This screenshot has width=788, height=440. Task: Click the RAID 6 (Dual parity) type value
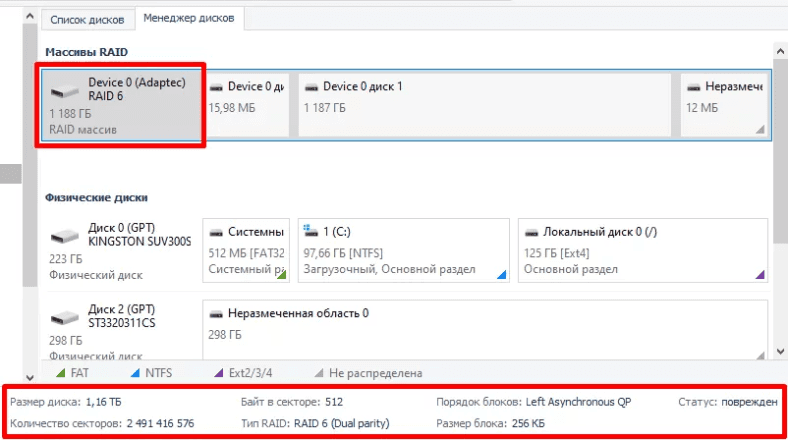pos(342,423)
